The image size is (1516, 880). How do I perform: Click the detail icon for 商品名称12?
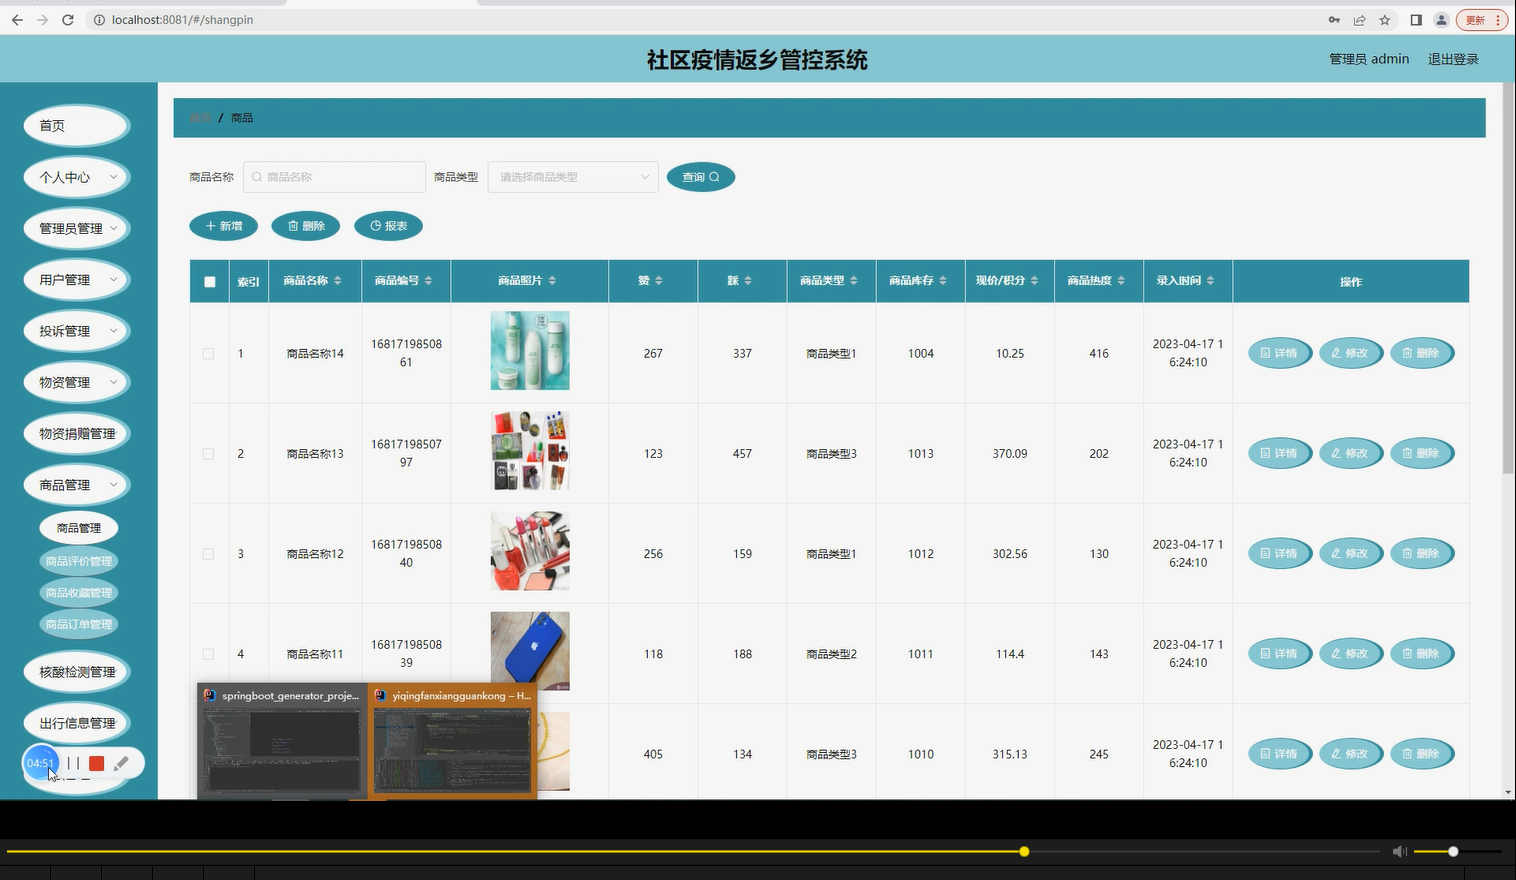click(x=1266, y=553)
